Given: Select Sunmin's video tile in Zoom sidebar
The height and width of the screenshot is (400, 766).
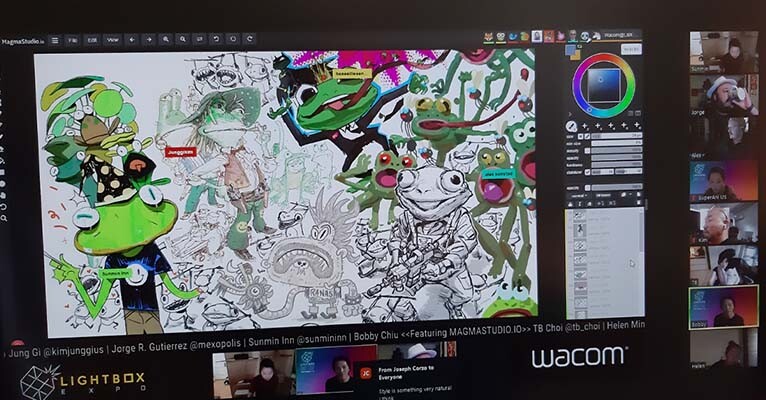Looking at the screenshot, I should click(x=723, y=53).
